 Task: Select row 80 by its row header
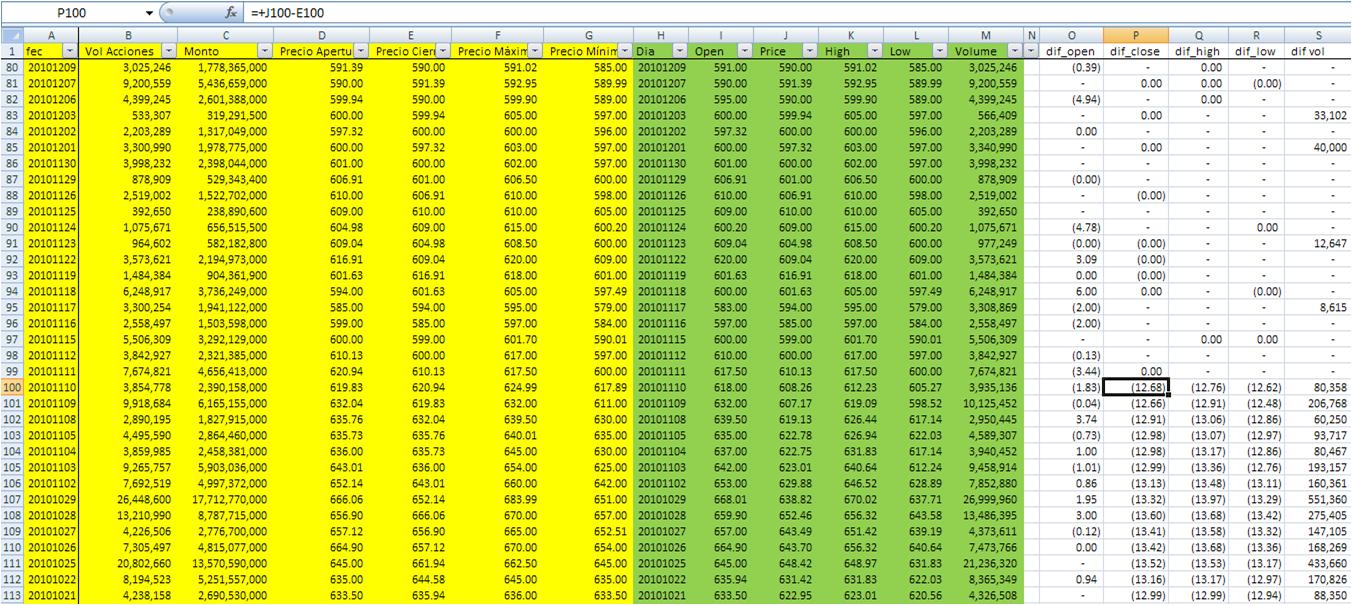click(12, 67)
